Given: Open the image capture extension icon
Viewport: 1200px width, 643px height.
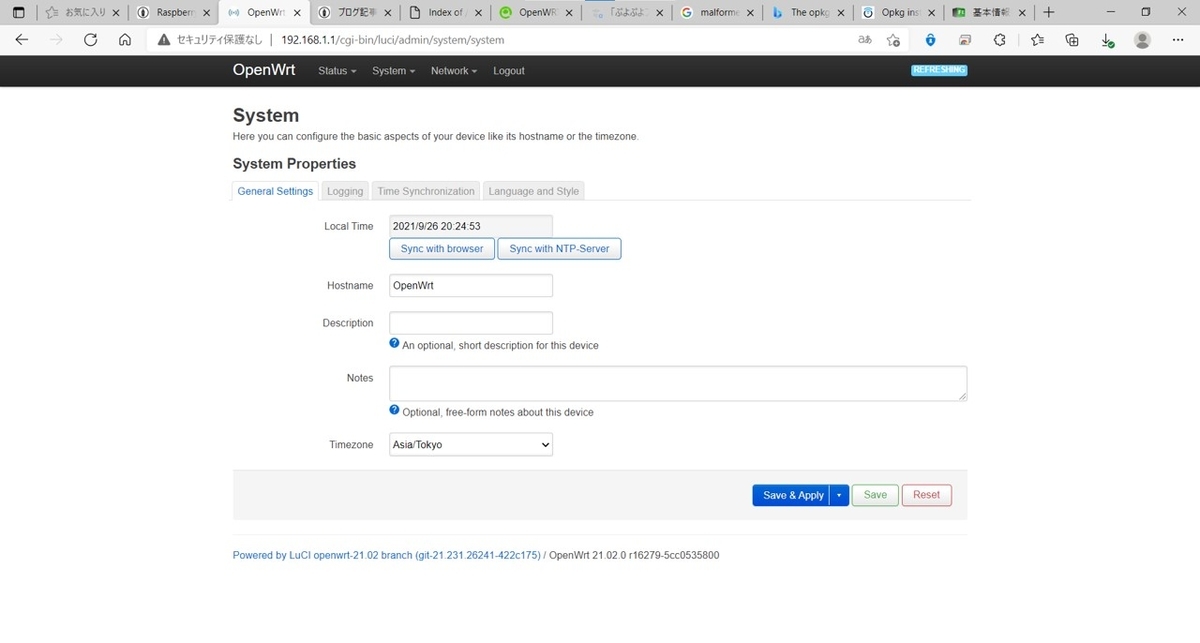Looking at the screenshot, I should tap(965, 40).
